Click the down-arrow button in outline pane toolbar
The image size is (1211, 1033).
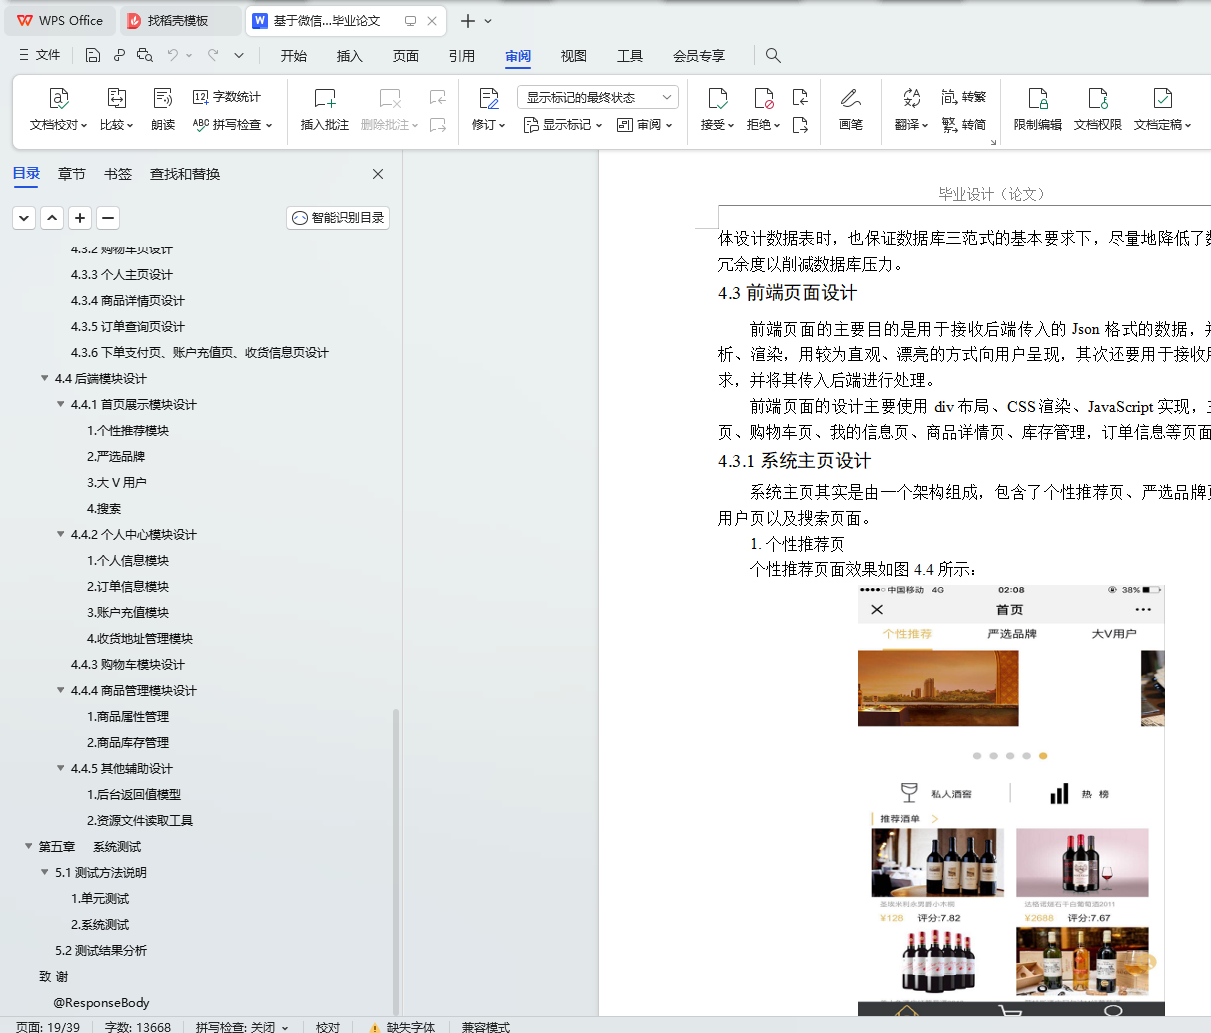(24, 217)
